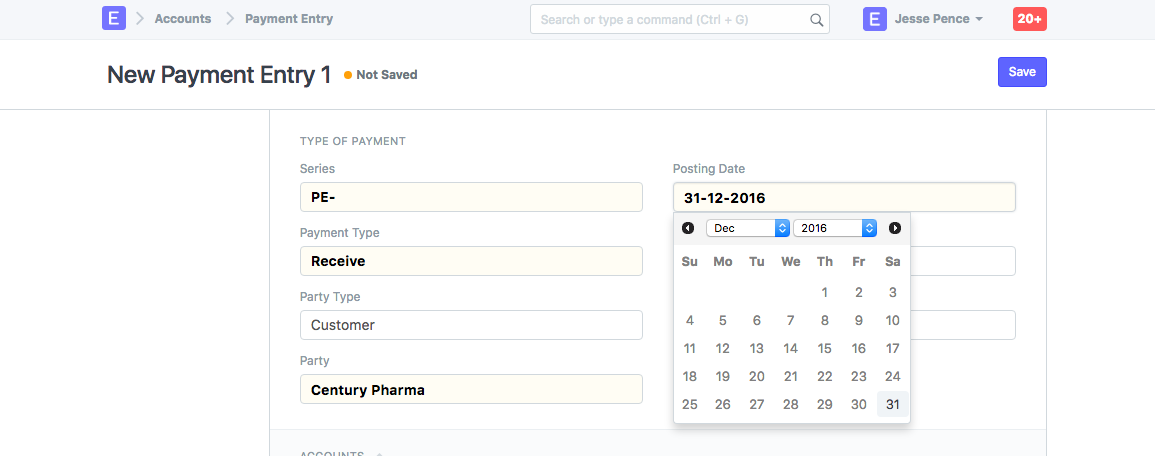Open the 2016 year dropdown
Viewport: 1155px width, 456px height.
pyautogui.click(x=835, y=228)
